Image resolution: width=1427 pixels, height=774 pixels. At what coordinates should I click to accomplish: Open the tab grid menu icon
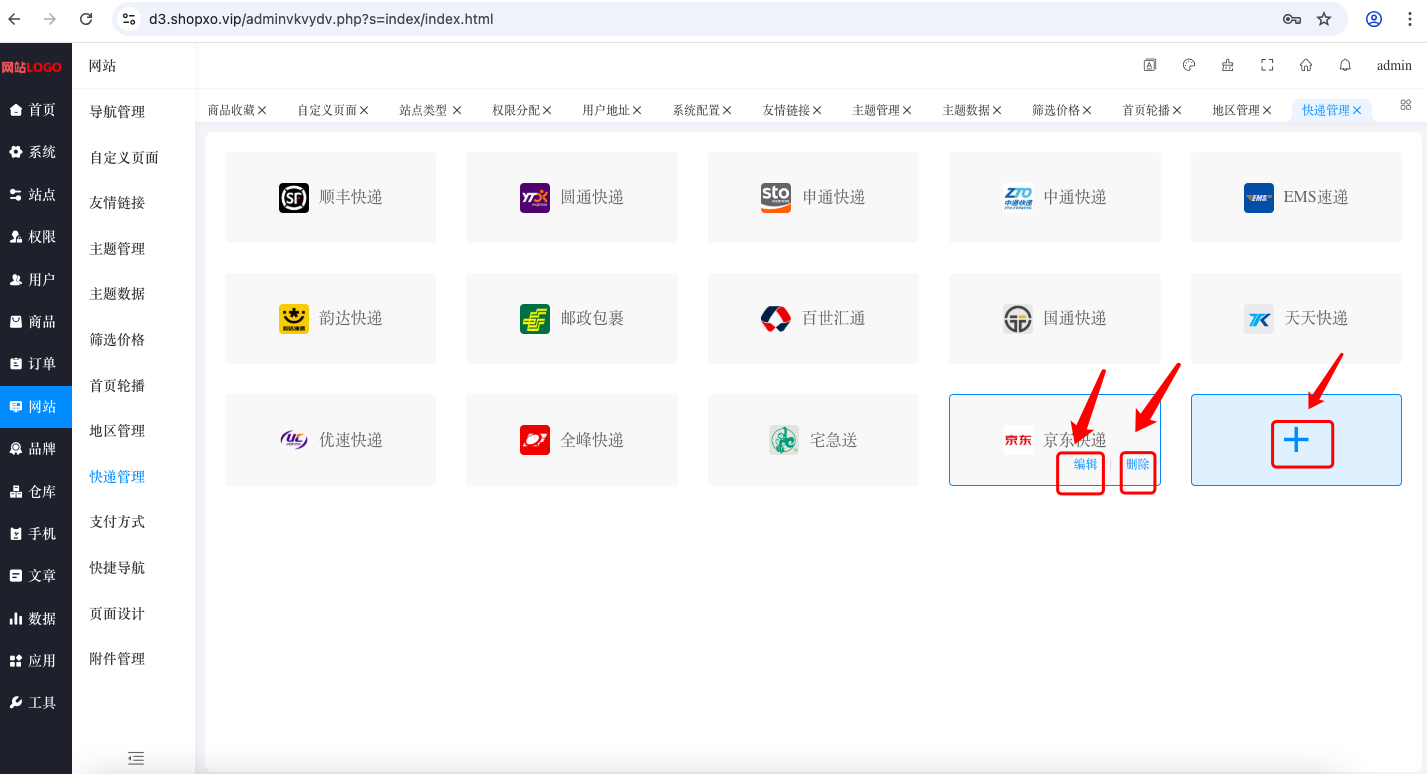tap(1405, 105)
